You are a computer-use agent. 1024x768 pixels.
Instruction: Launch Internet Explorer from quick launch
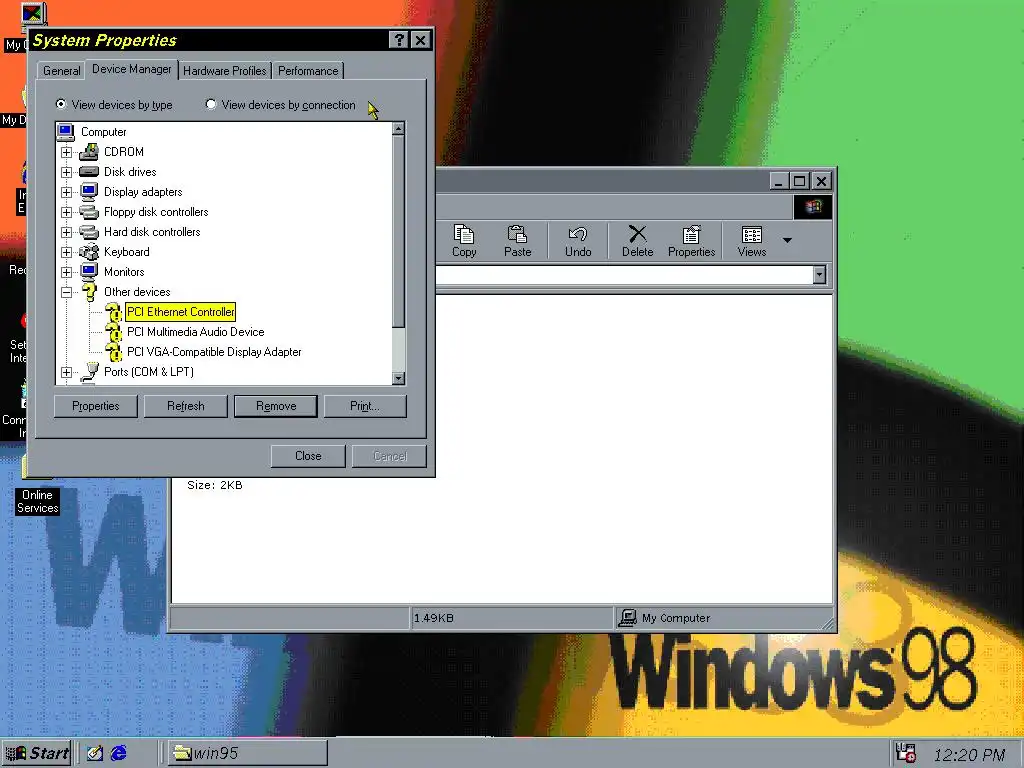pos(119,753)
